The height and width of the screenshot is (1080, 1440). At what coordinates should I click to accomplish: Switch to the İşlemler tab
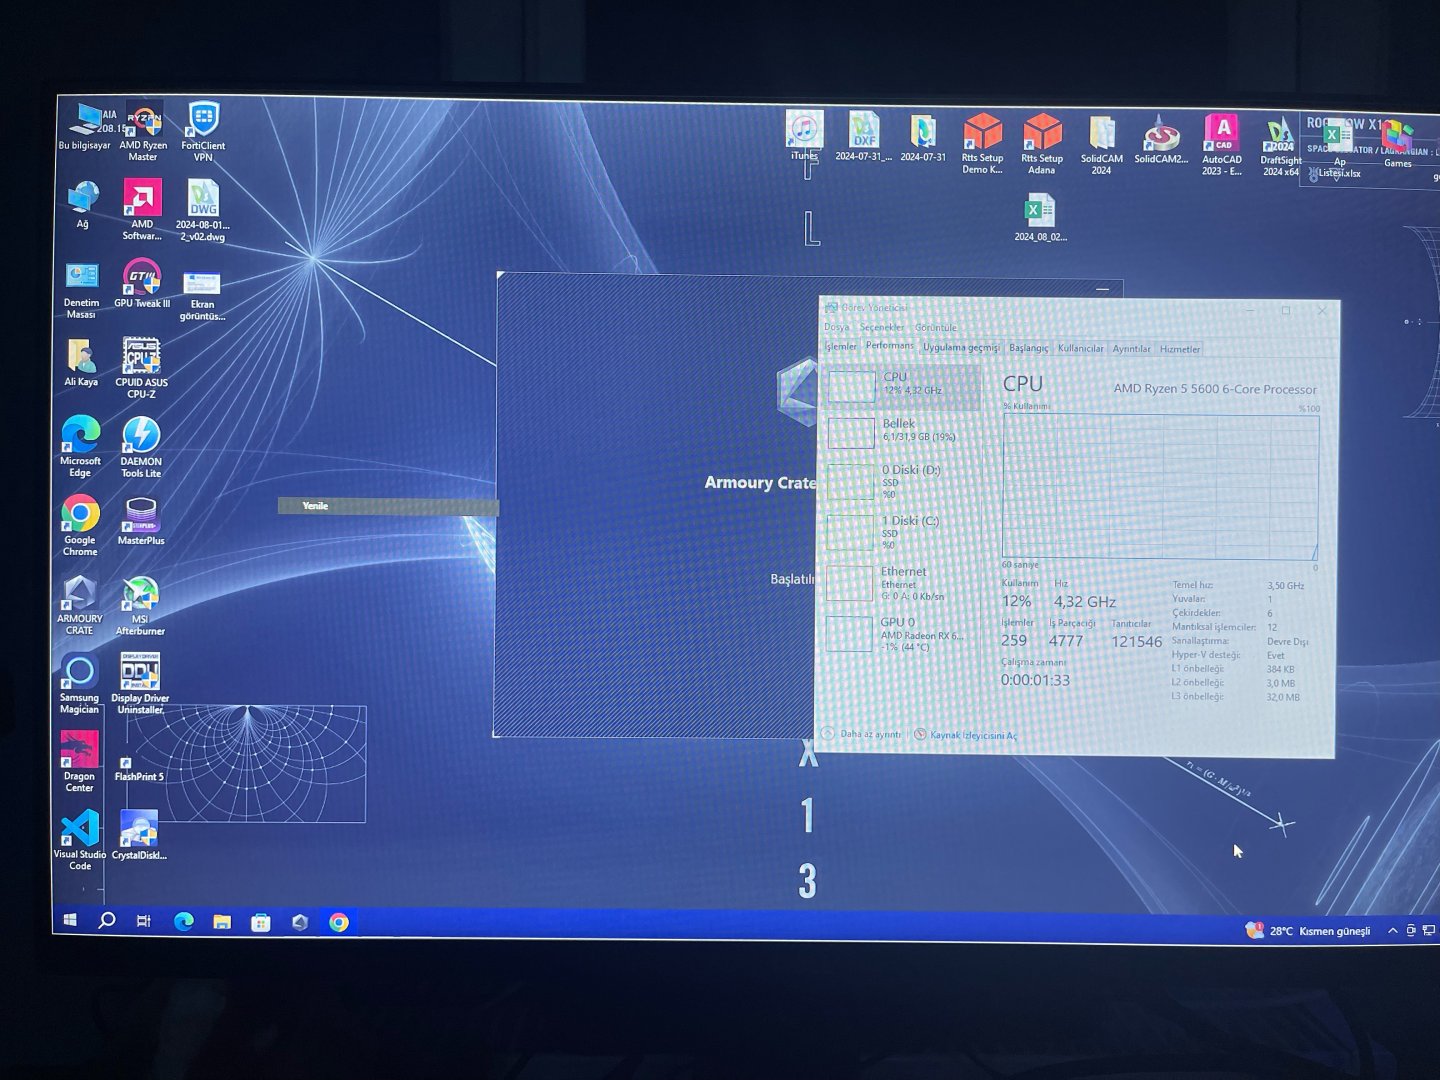[840, 347]
